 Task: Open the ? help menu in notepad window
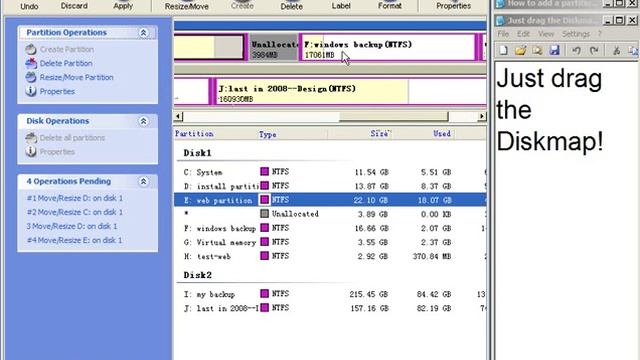(600, 34)
